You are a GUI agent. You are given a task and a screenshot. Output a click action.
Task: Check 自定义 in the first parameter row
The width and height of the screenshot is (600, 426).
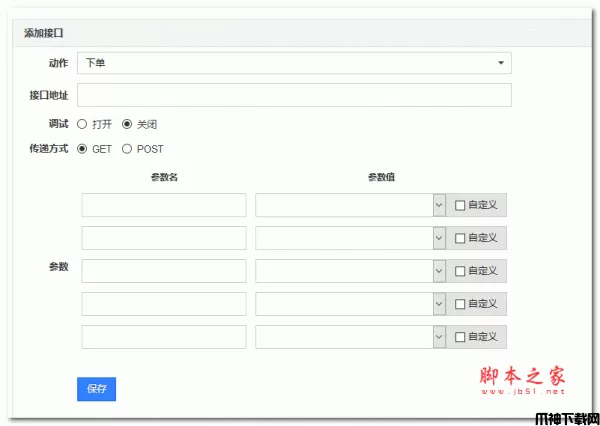point(460,206)
